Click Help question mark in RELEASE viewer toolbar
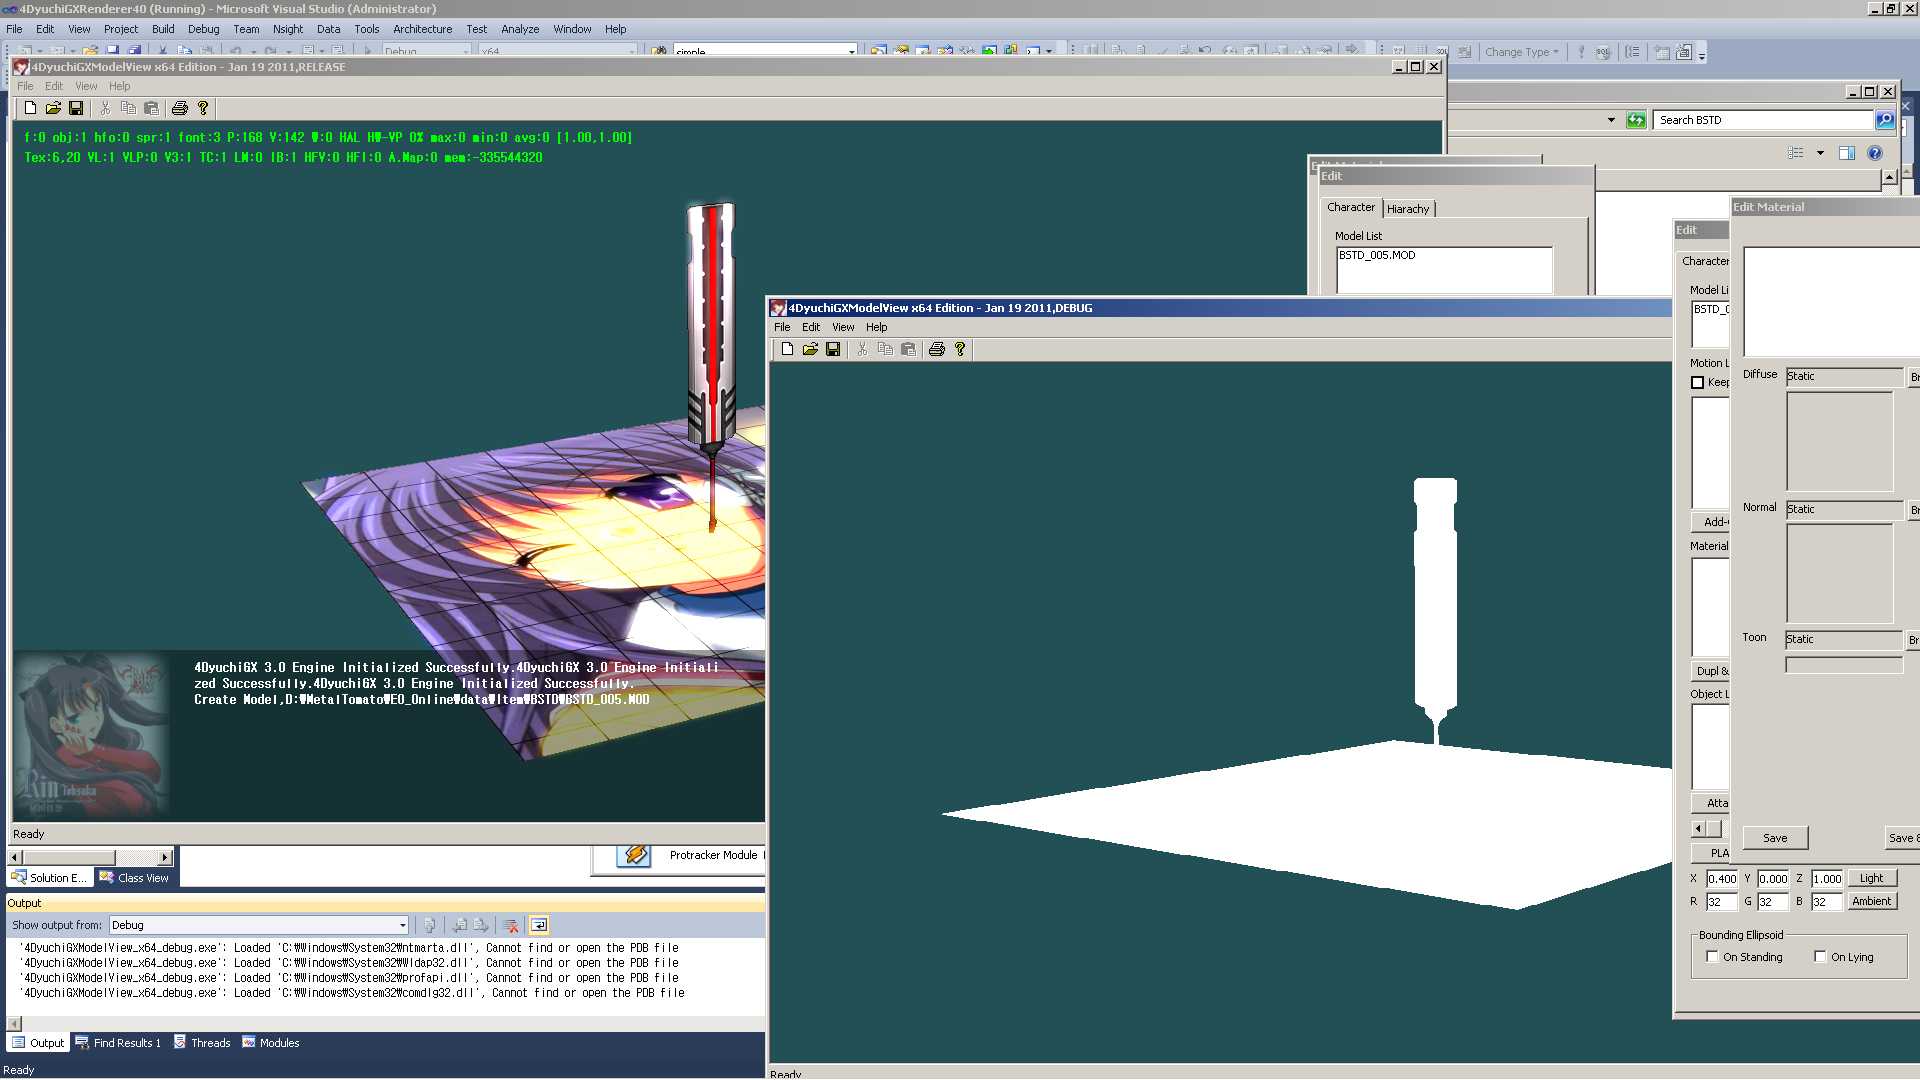 click(203, 108)
